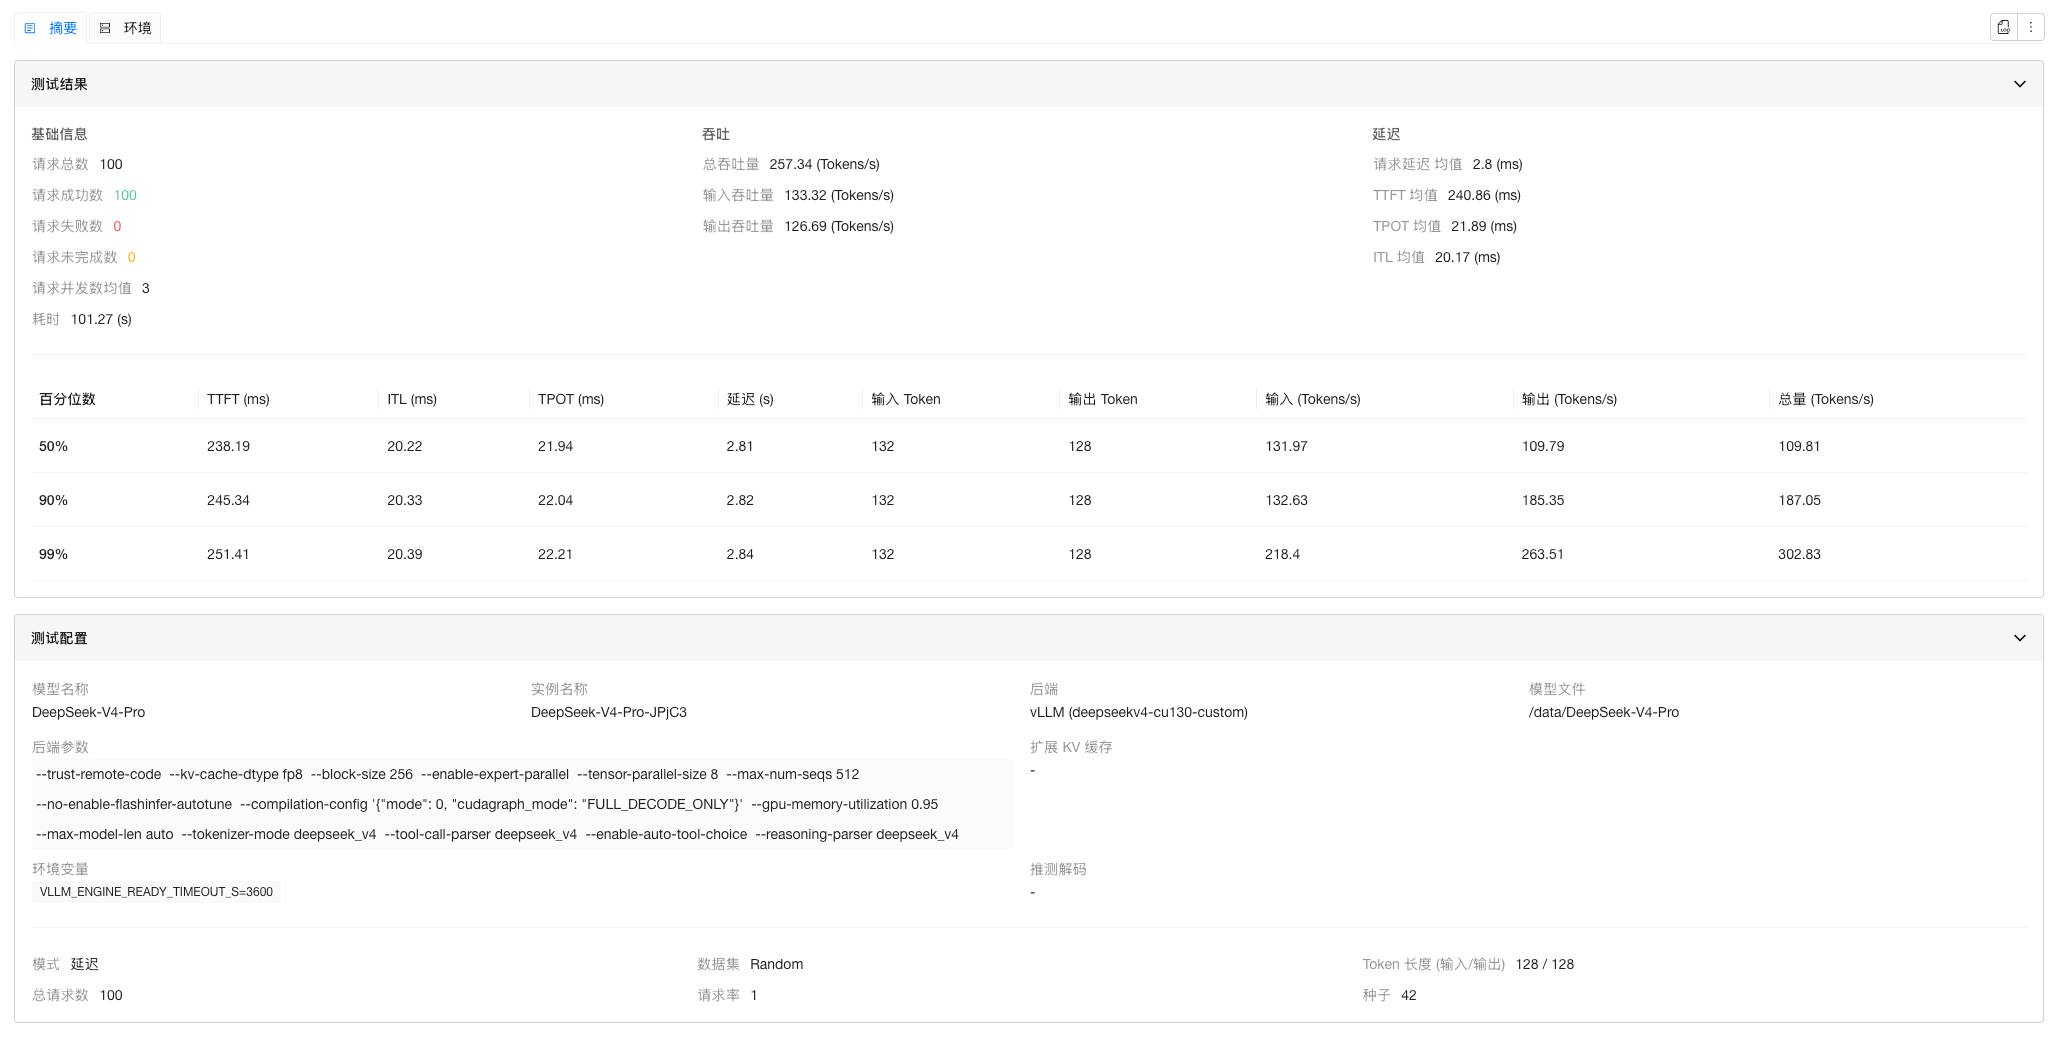The width and height of the screenshot is (2055, 1037).
Task: Switch to the 摘要 tab
Action: click(51, 28)
